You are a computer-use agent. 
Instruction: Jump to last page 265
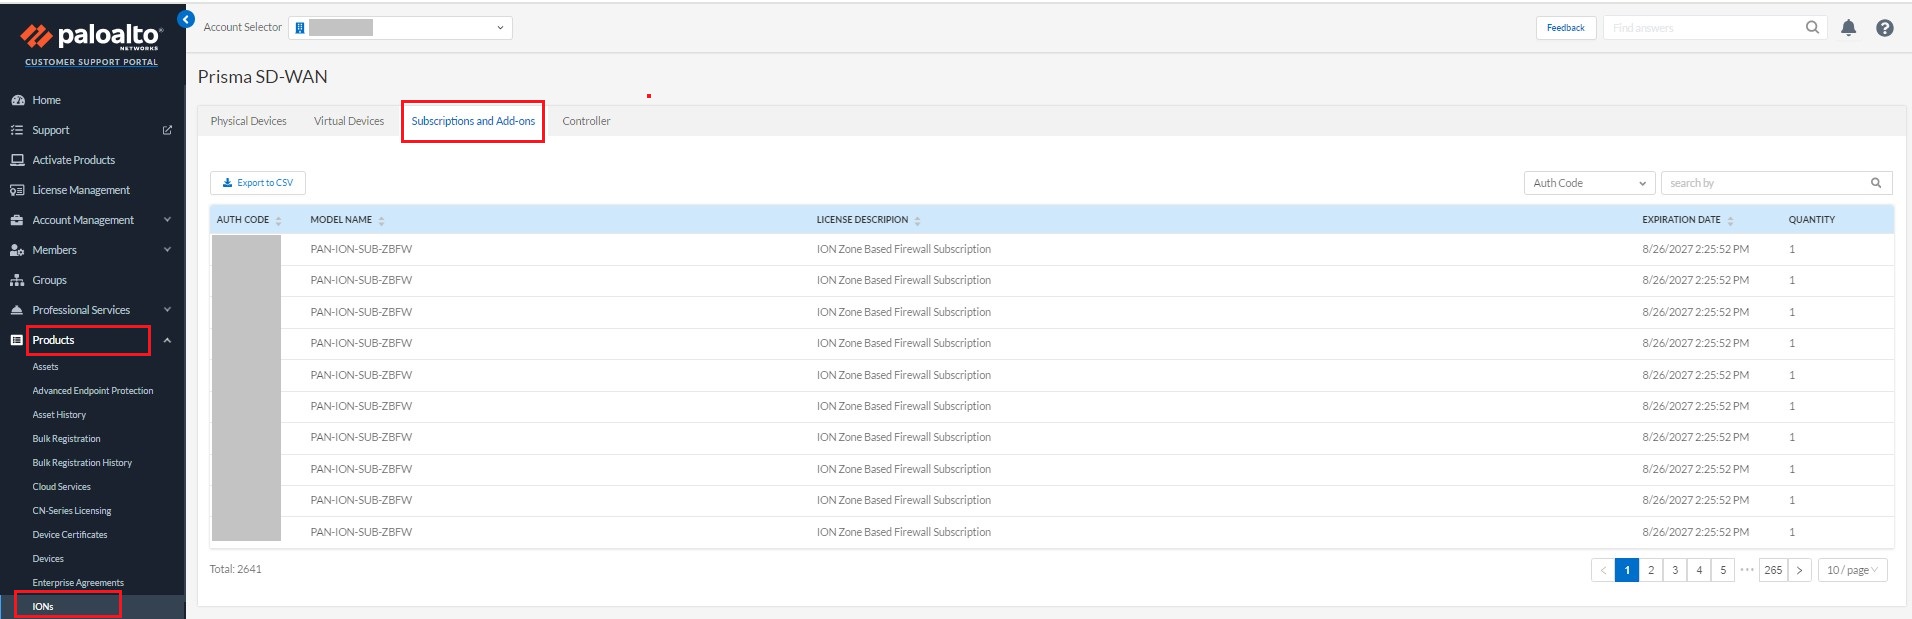(x=1773, y=570)
